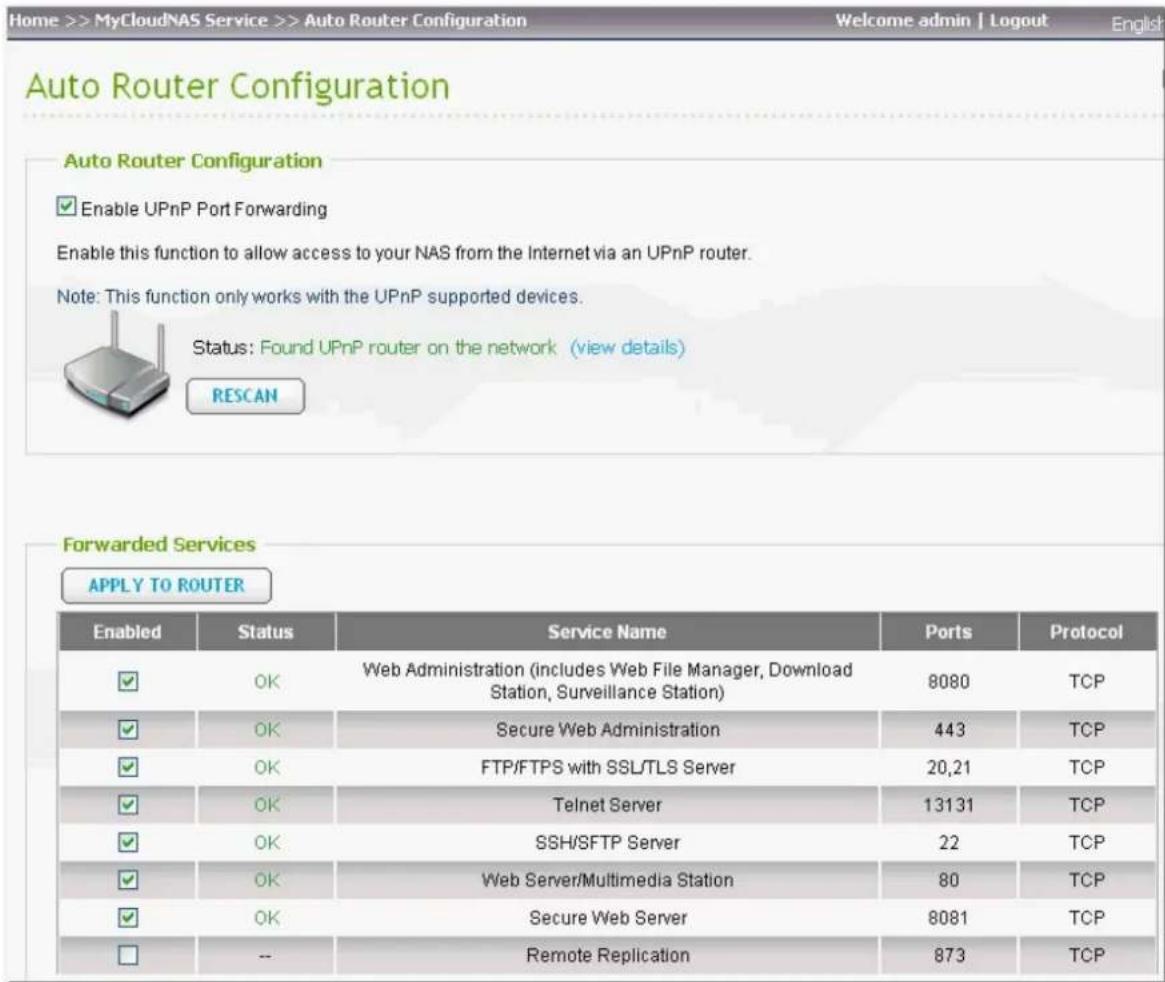
Task: Toggle Secure Web Server checkbox
Action: [128, 917]
